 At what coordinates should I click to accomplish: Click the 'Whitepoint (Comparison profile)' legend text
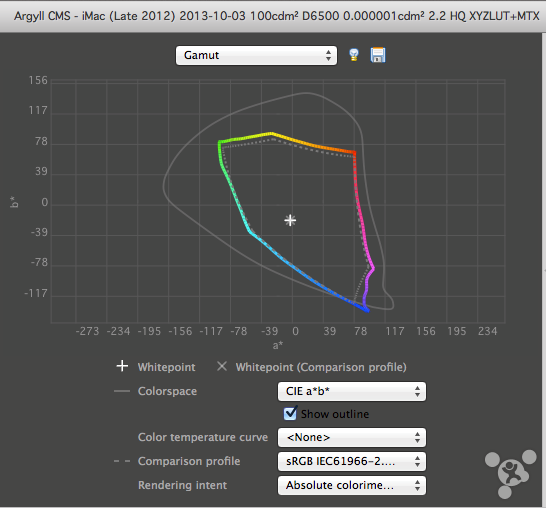[x=321, y=367]
